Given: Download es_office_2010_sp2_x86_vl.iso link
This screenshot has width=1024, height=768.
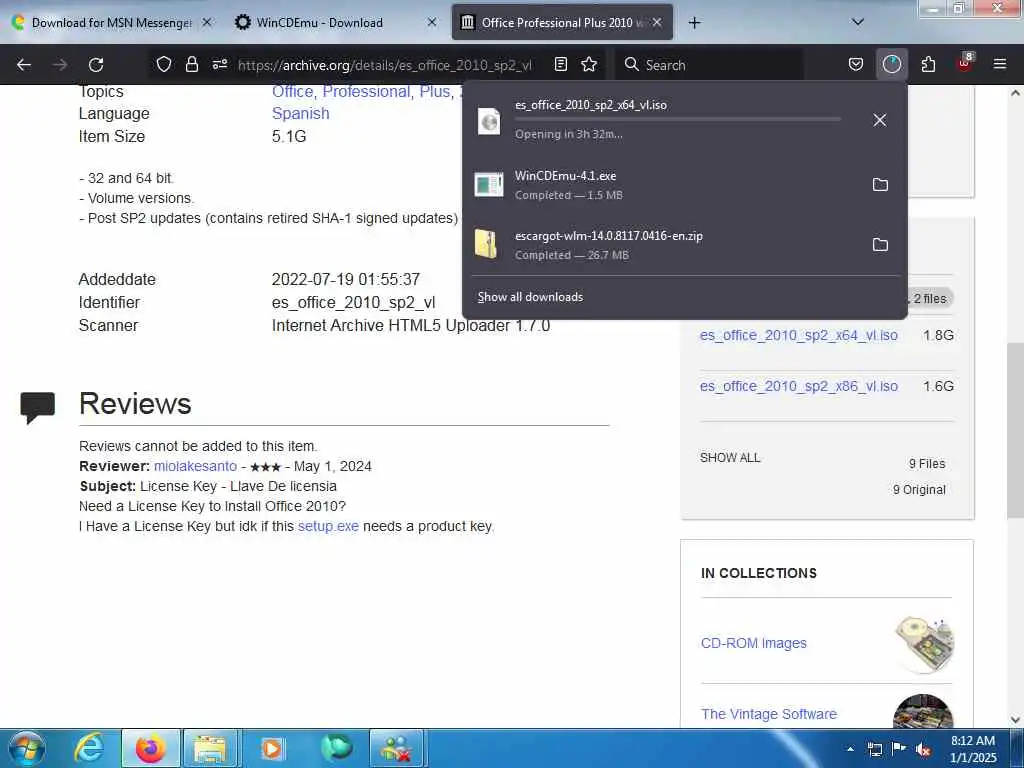Looking at the screenshot, I should 799,386.
